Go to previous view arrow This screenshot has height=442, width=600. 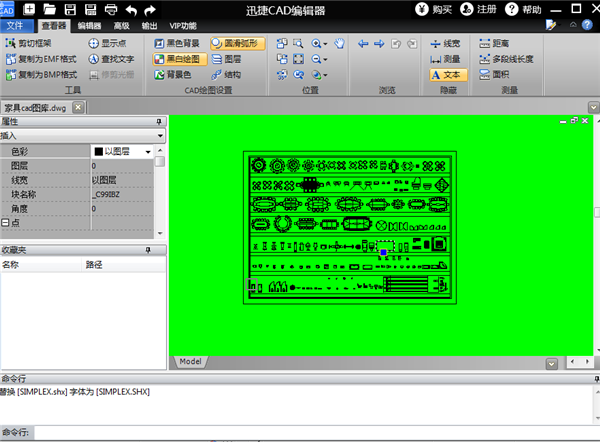coord(363,44)
